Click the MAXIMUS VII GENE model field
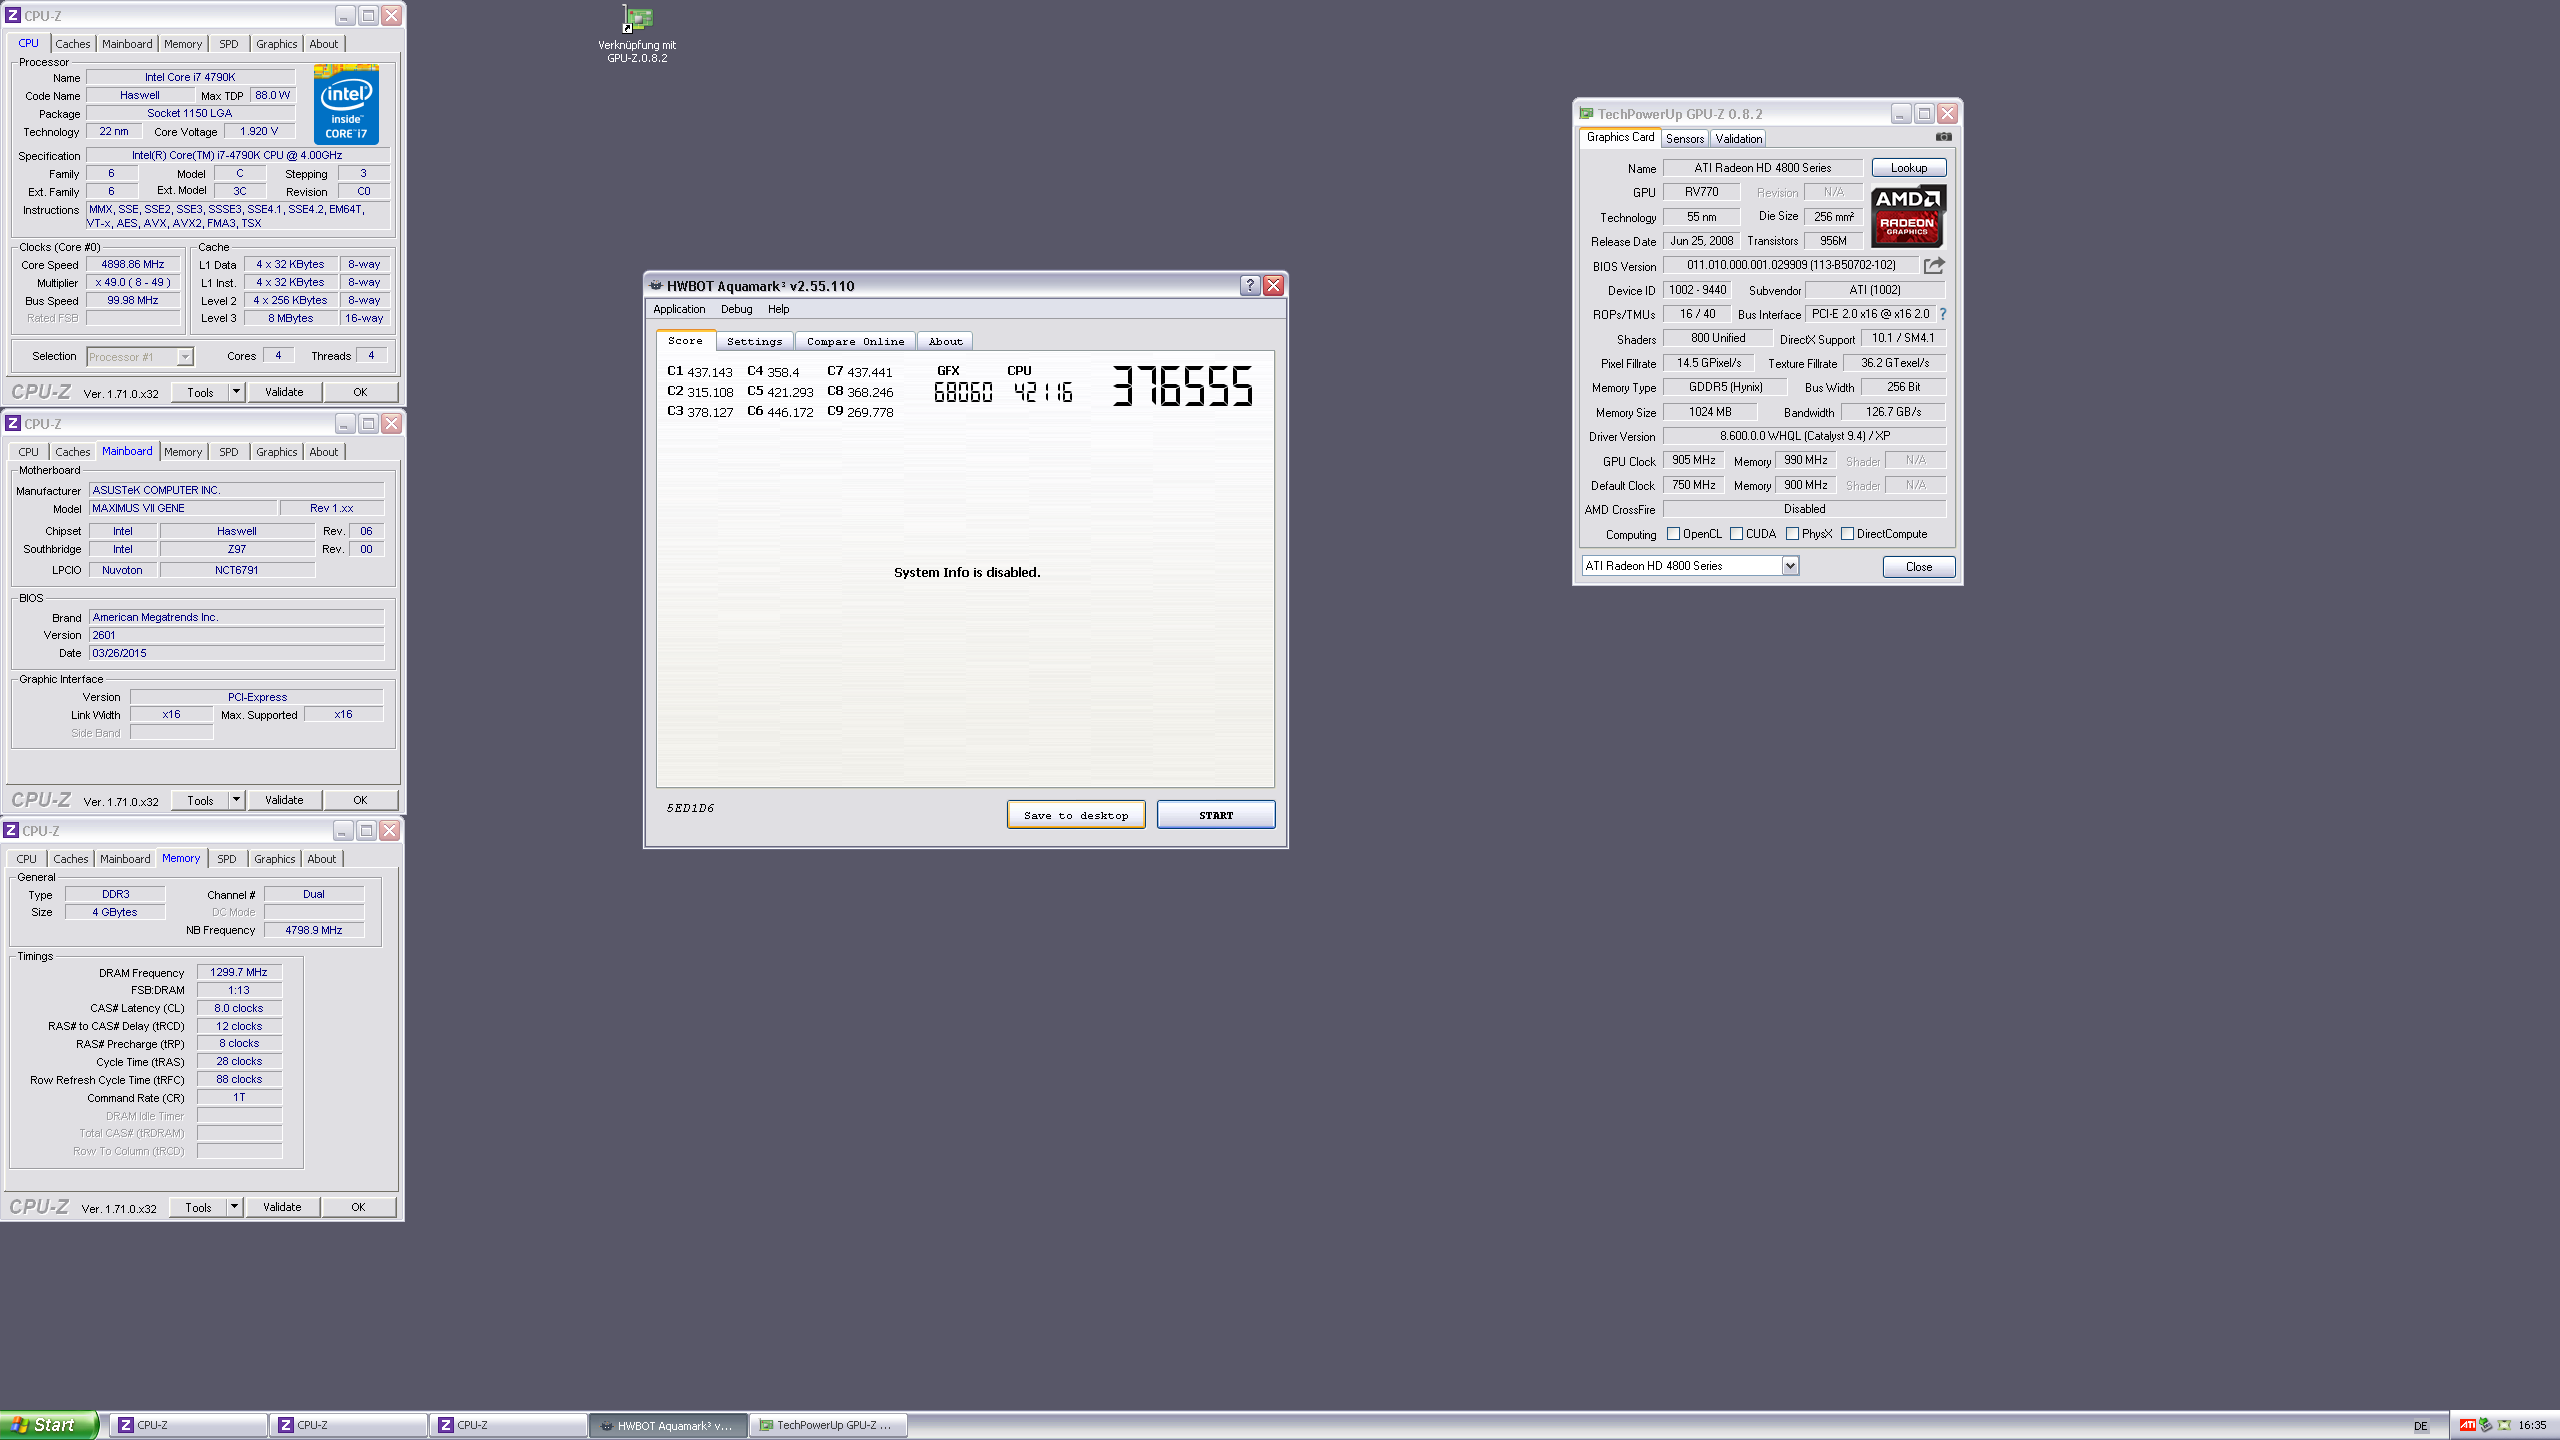The width and height of the screenshot is (2560, 1440). point(182,508)
